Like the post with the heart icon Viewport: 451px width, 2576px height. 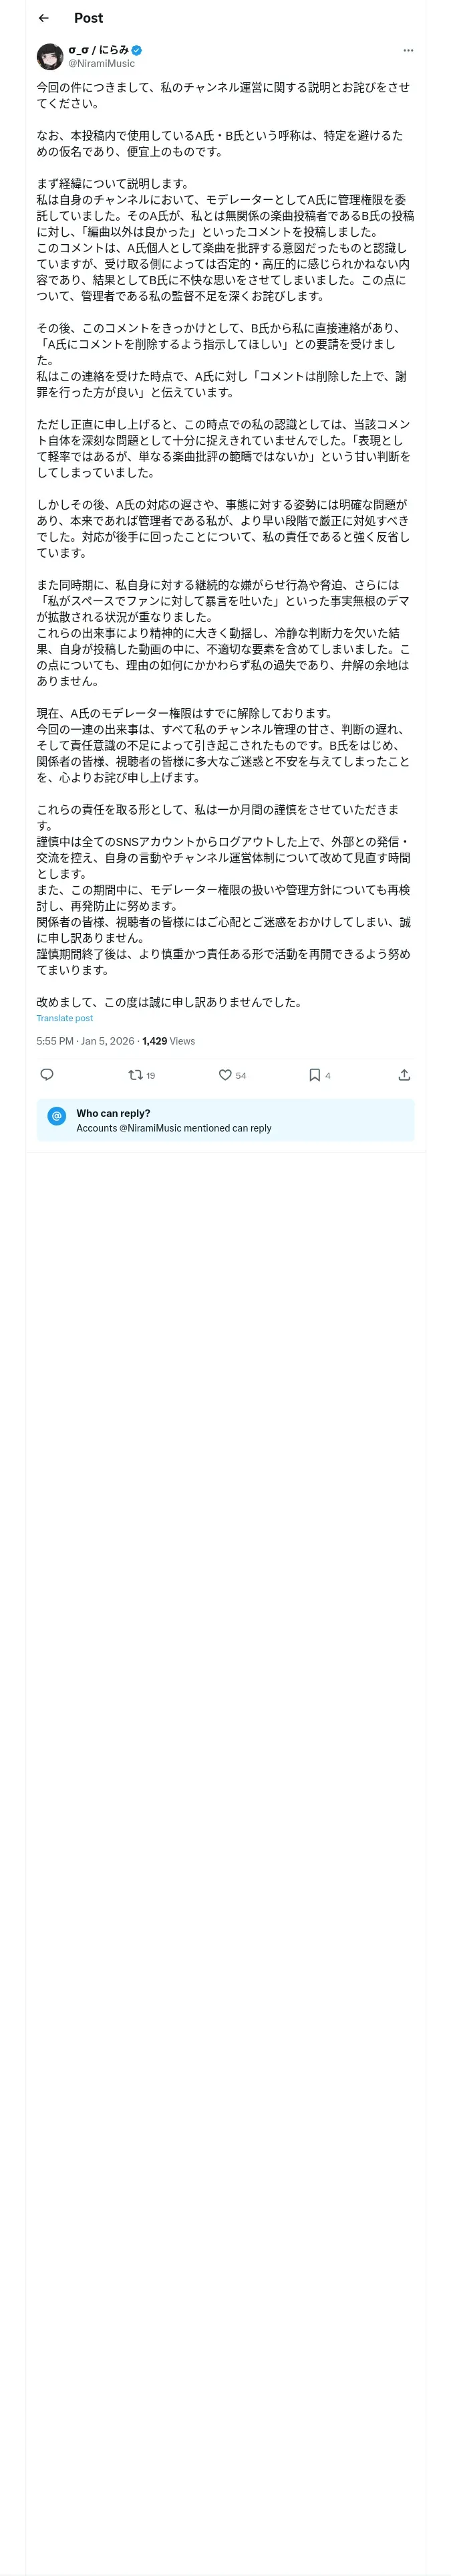coord(225,1075)
